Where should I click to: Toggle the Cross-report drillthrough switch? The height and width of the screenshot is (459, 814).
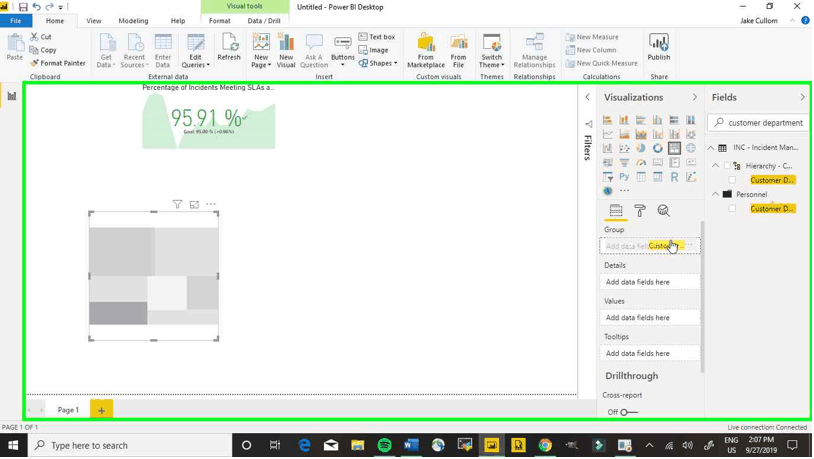pos(629,412)
